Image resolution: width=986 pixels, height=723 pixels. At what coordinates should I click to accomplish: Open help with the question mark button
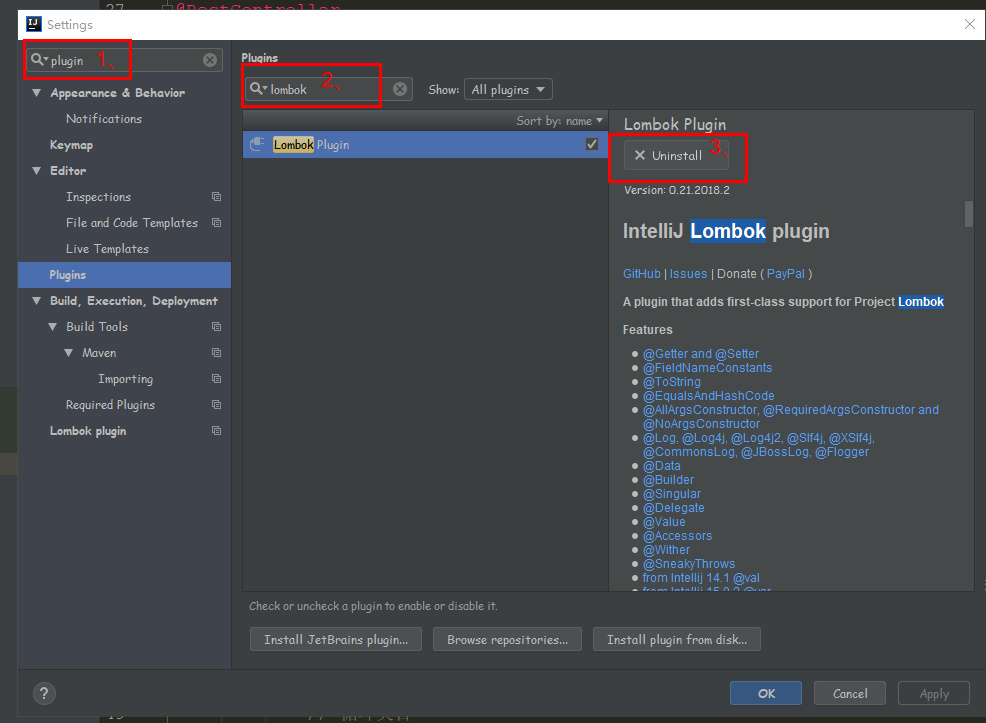pyautogui.click(x=44, y=693)
